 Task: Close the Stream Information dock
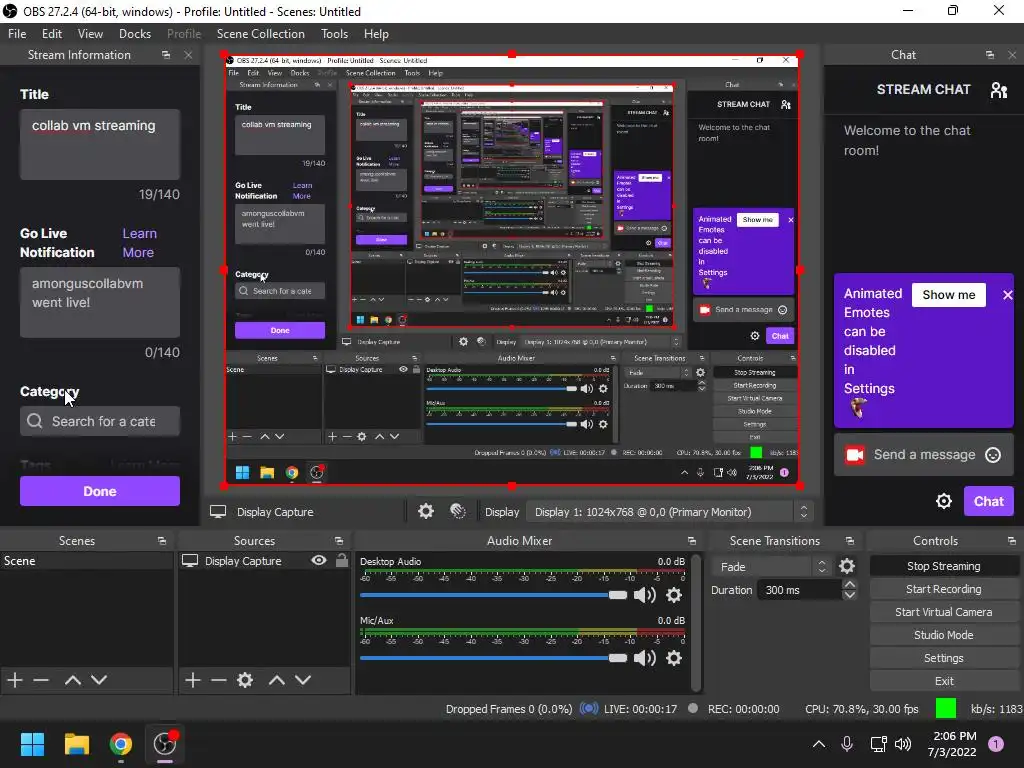(x=188, y=55)
